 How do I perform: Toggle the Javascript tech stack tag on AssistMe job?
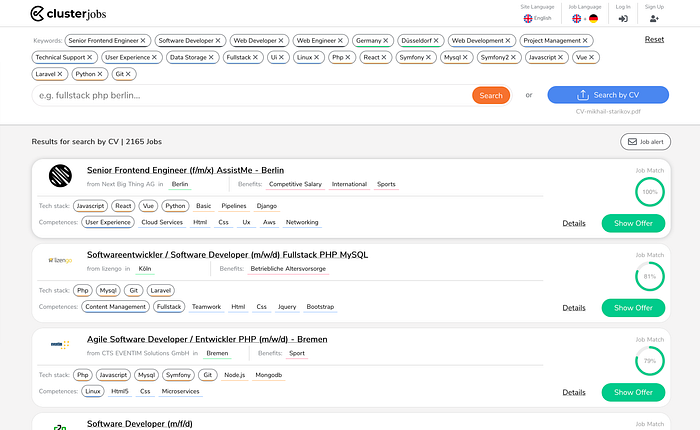(90, 206)
